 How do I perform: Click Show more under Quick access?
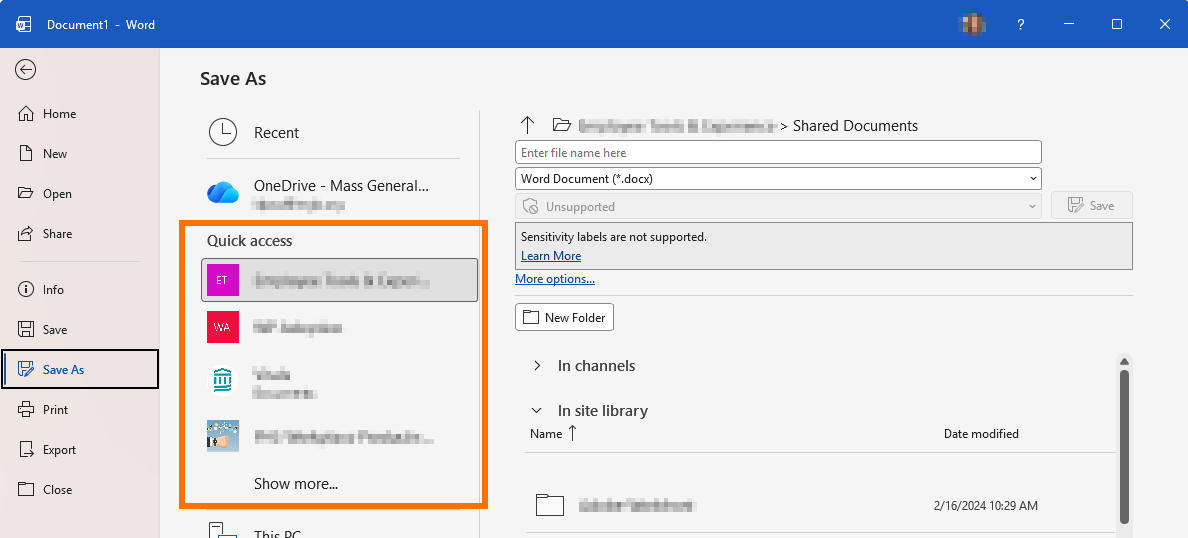point(295,484)
